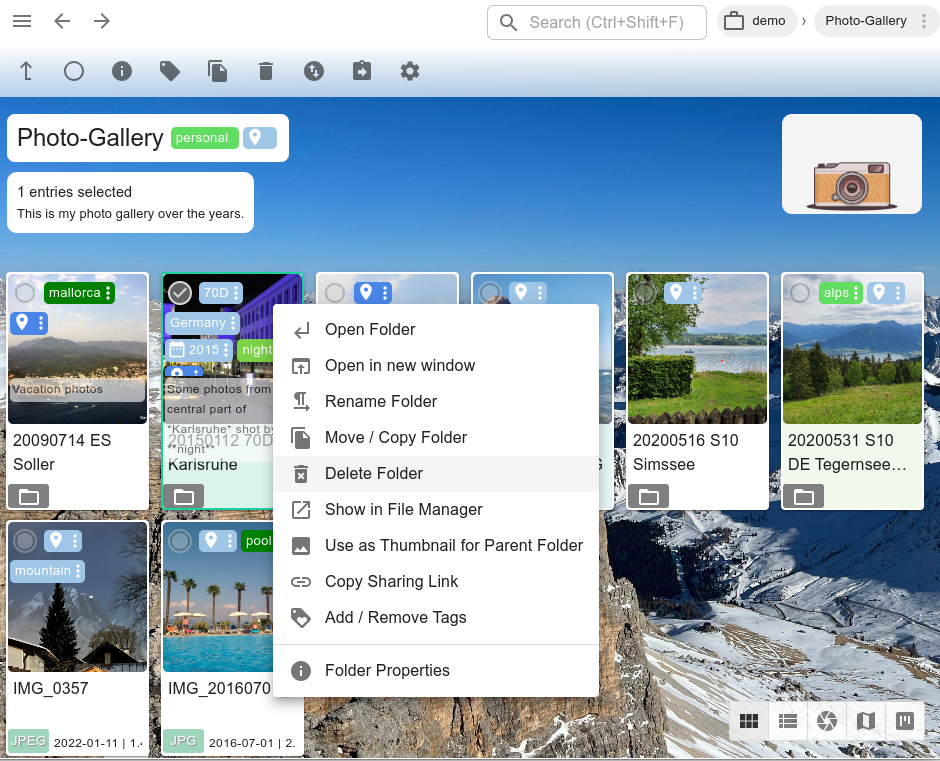940x761 pixels.
Task: Click the tag icon in the toolbar
Action: (x=170, y=71)
